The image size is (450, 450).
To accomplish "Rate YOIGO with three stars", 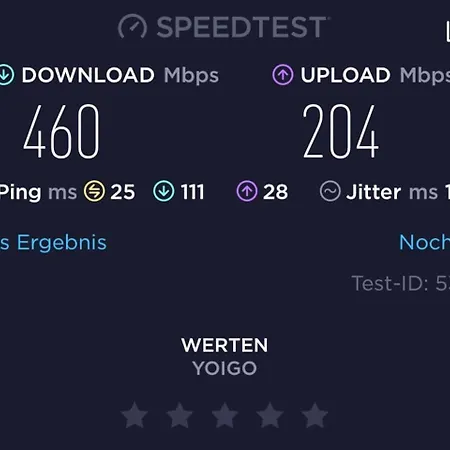I will coord(225,415).
